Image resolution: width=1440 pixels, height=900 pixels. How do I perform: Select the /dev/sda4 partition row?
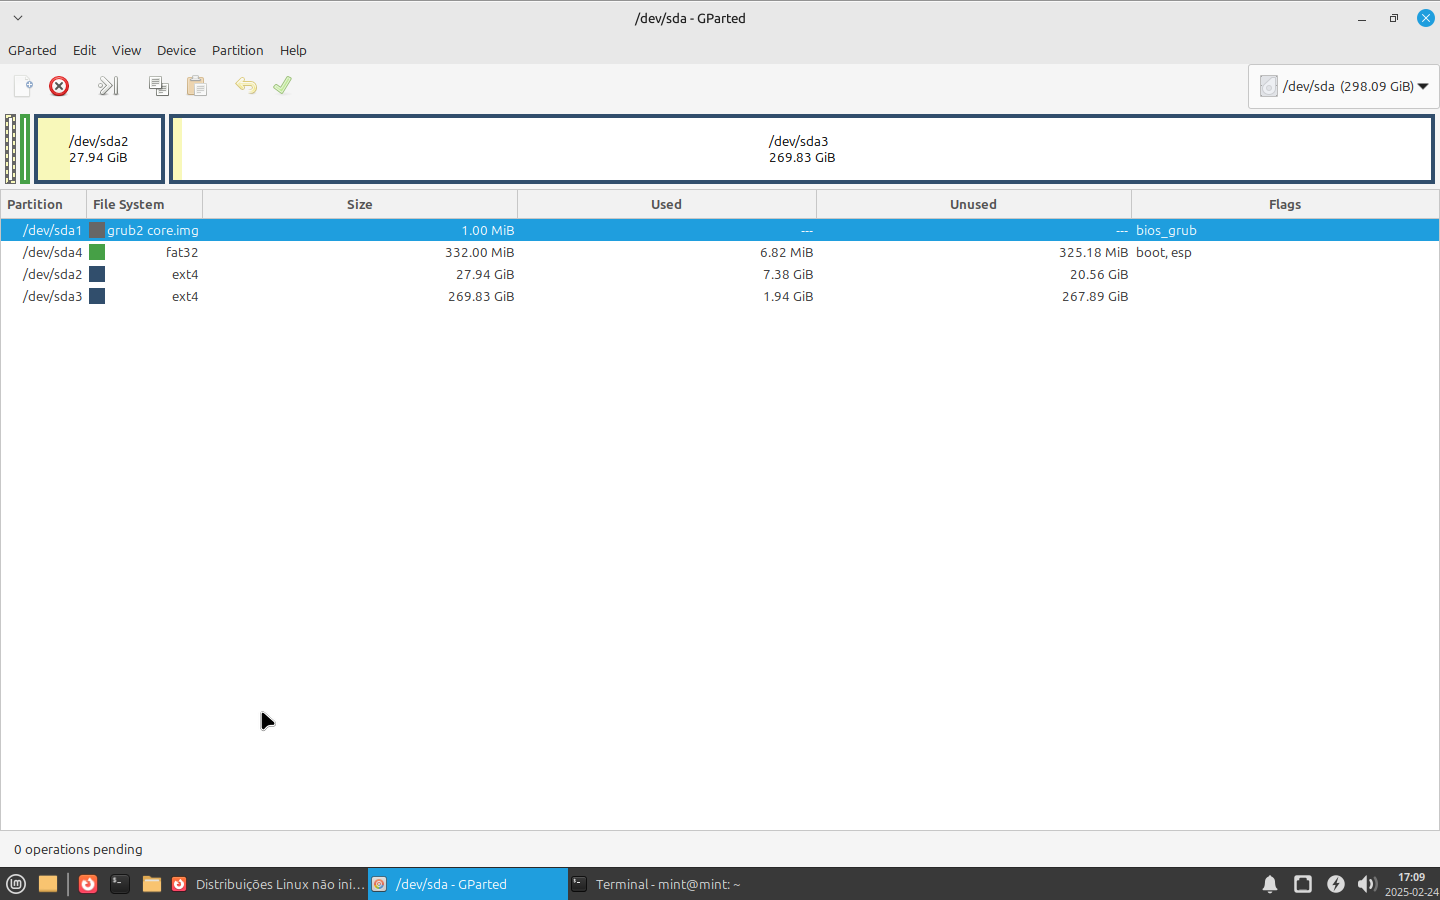coord(720,252)
